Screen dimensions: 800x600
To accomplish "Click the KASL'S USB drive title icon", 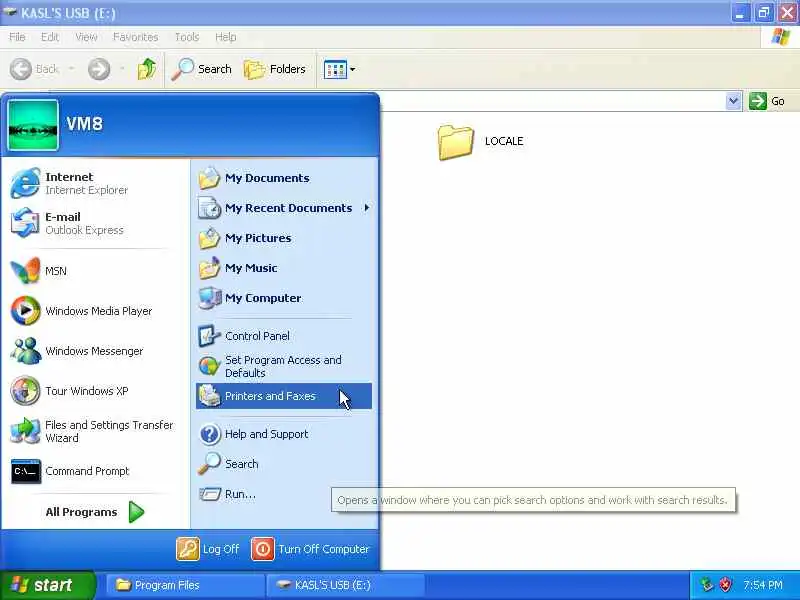I will pos(10,12).
